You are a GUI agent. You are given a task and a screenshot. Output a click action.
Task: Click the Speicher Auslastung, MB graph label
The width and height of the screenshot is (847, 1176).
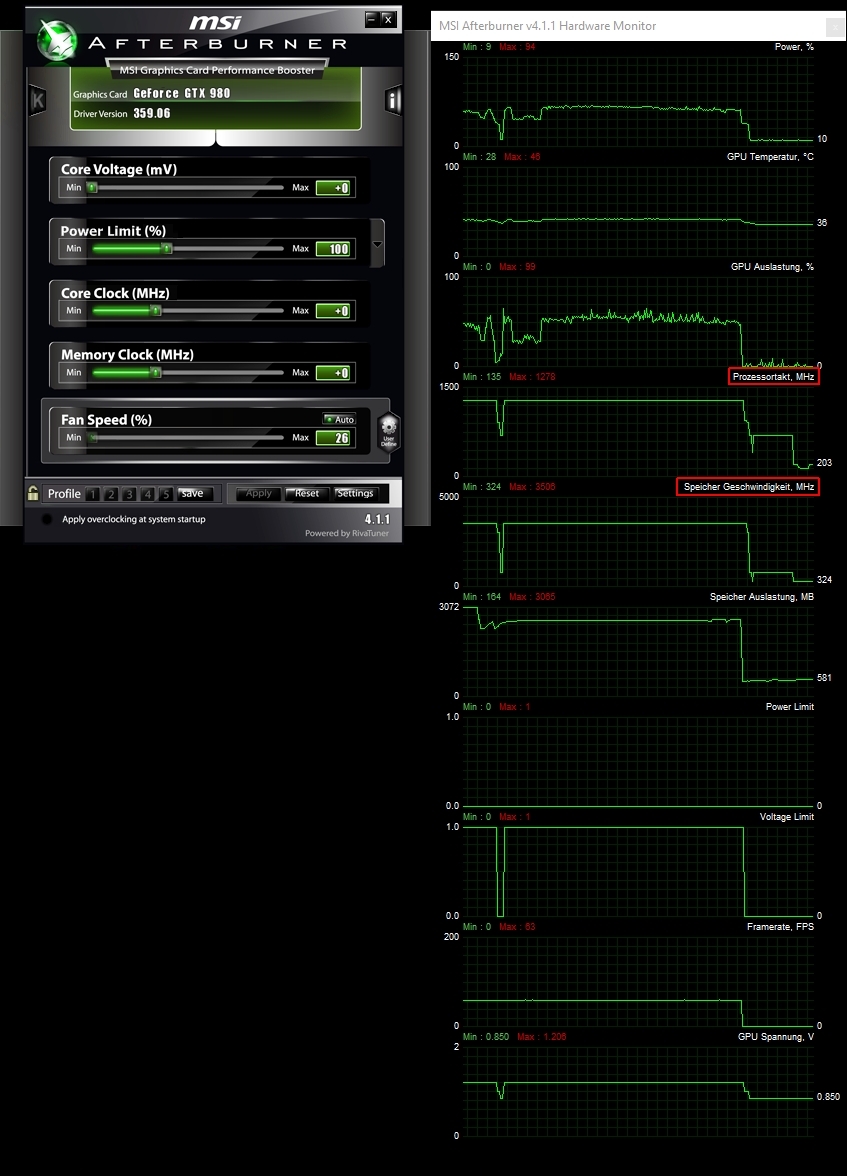761,597
